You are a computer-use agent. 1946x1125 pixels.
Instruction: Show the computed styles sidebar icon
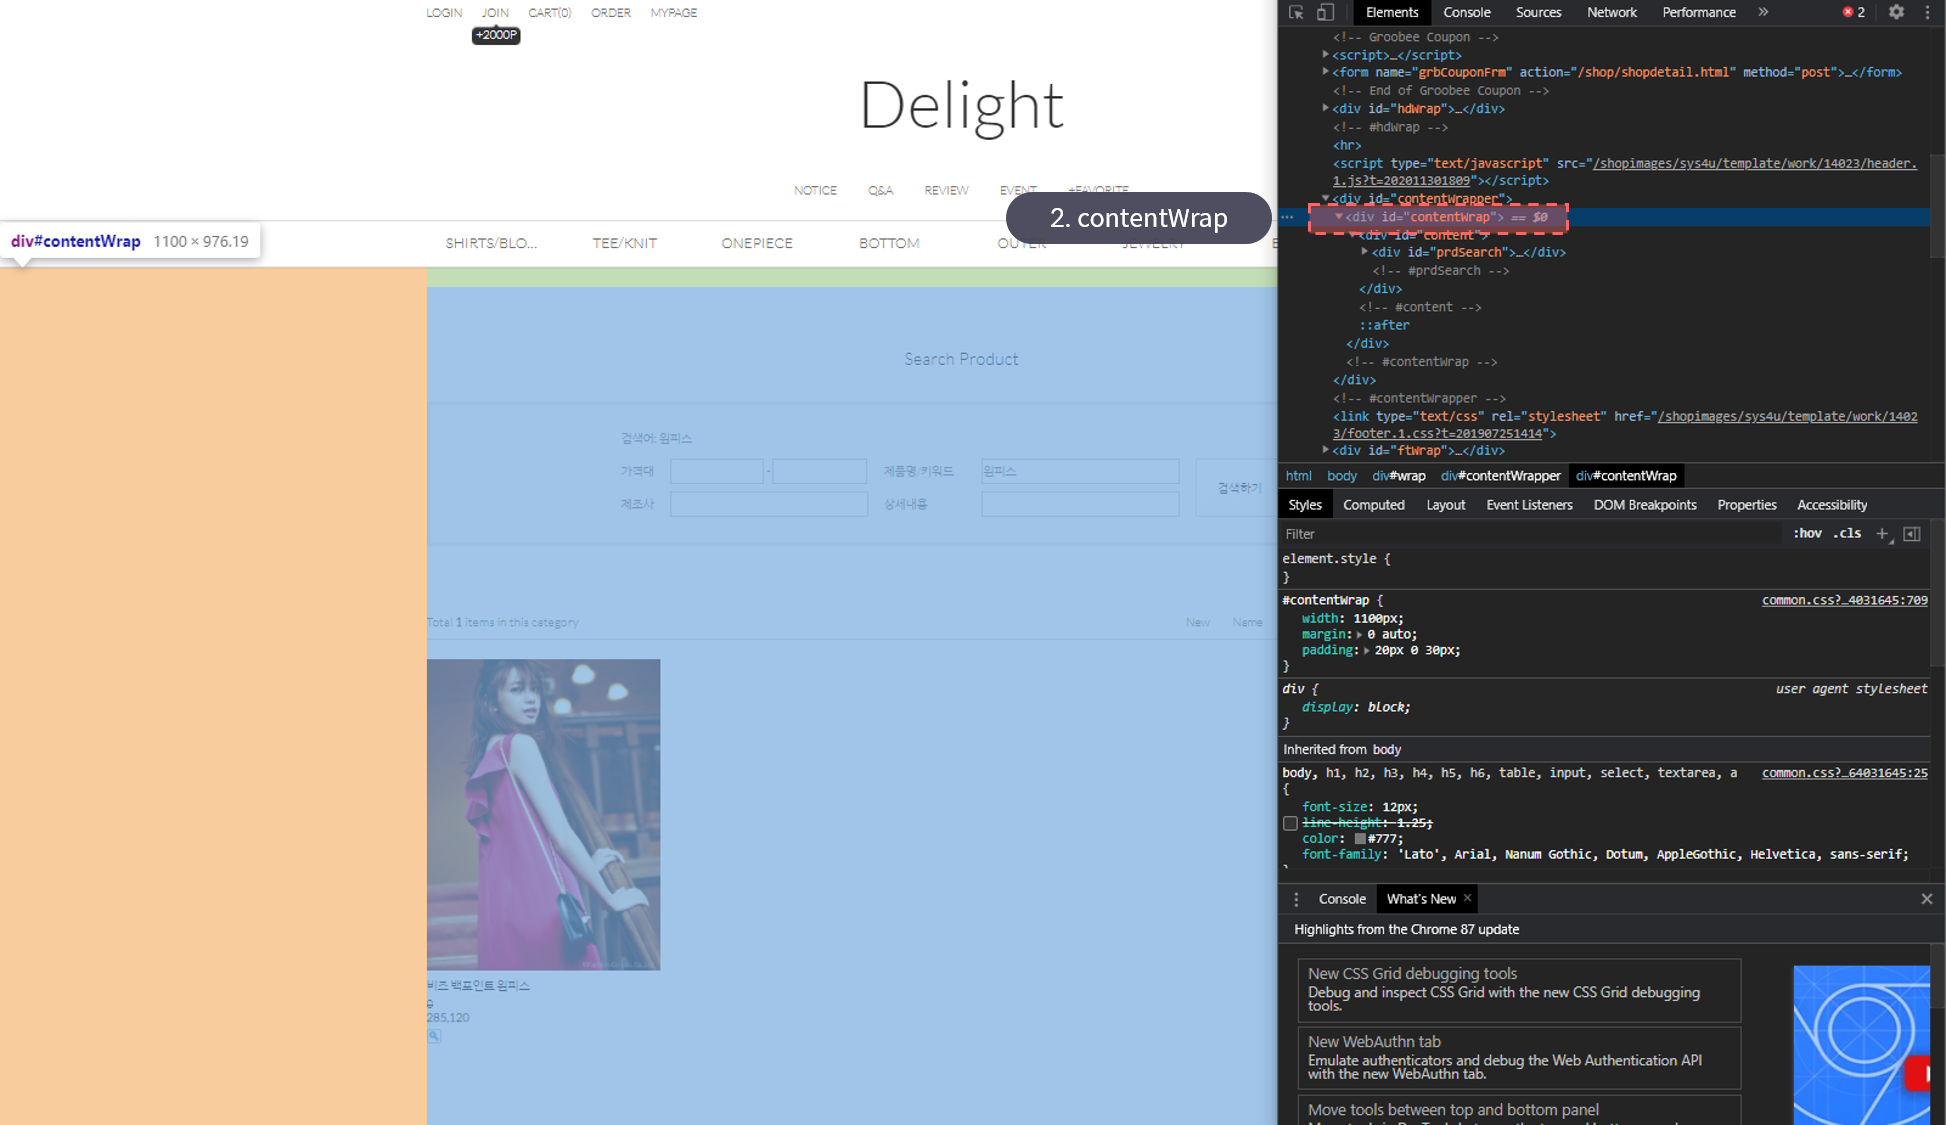(1912, 534)
